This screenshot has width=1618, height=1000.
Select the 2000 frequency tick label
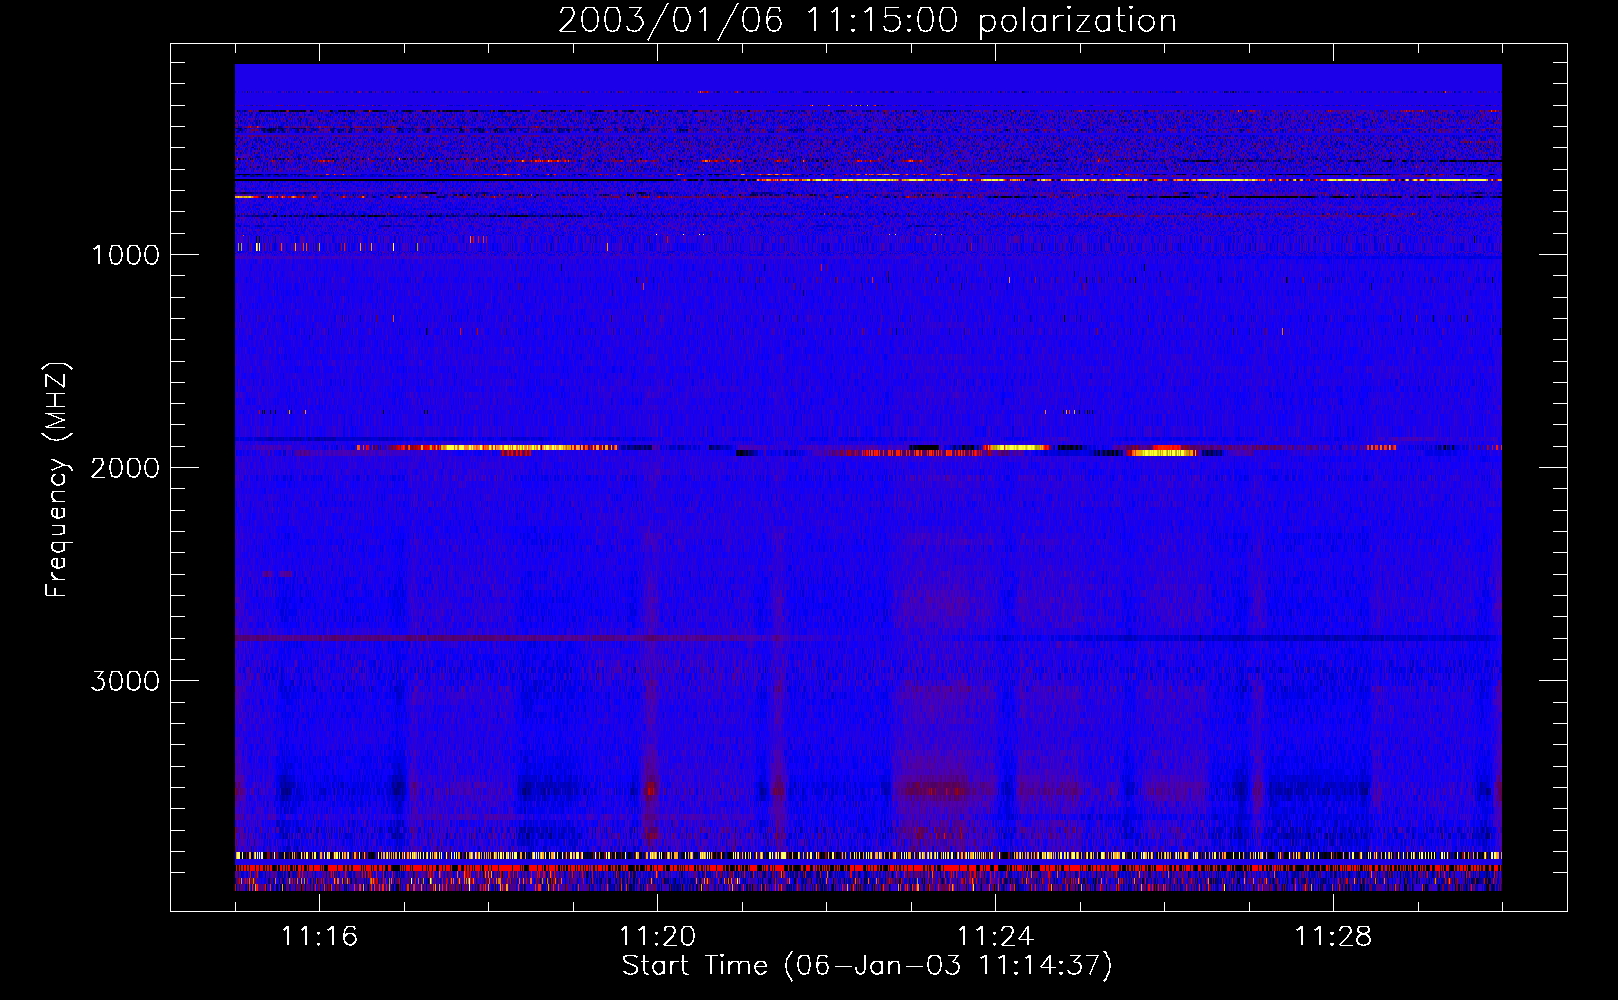point(125,468)
